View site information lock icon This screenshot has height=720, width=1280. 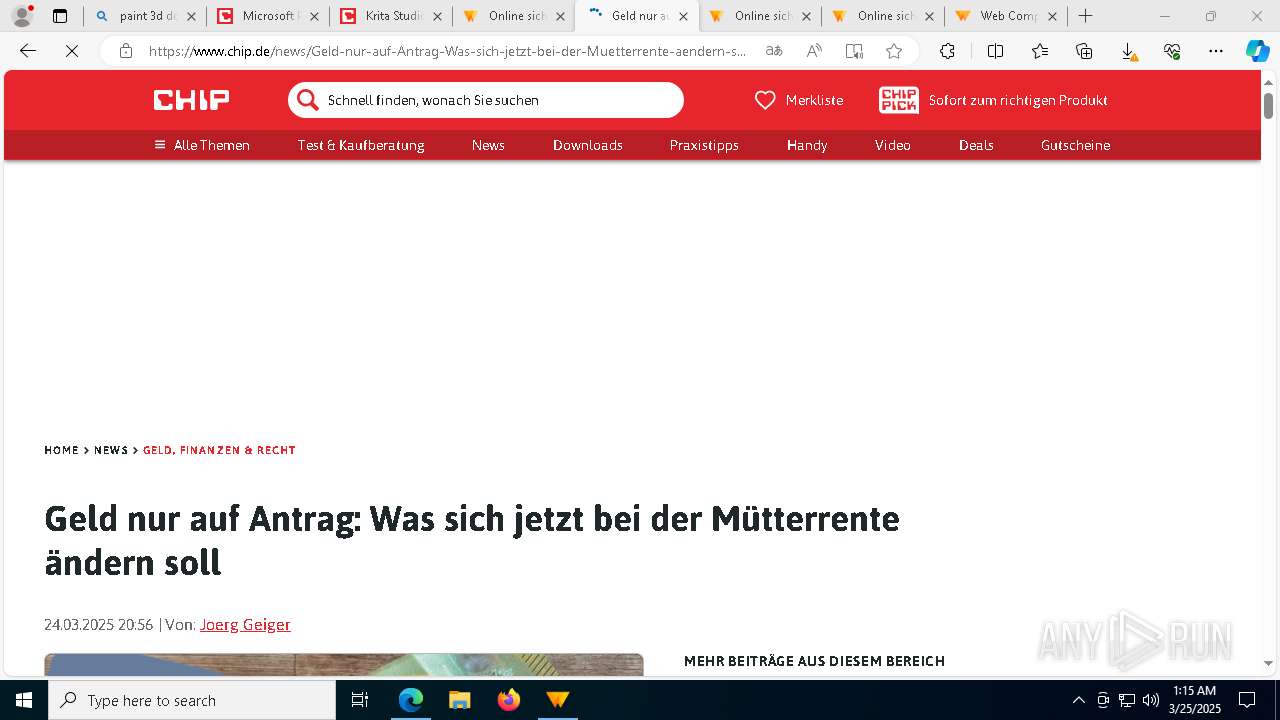(x=126, y=51)
